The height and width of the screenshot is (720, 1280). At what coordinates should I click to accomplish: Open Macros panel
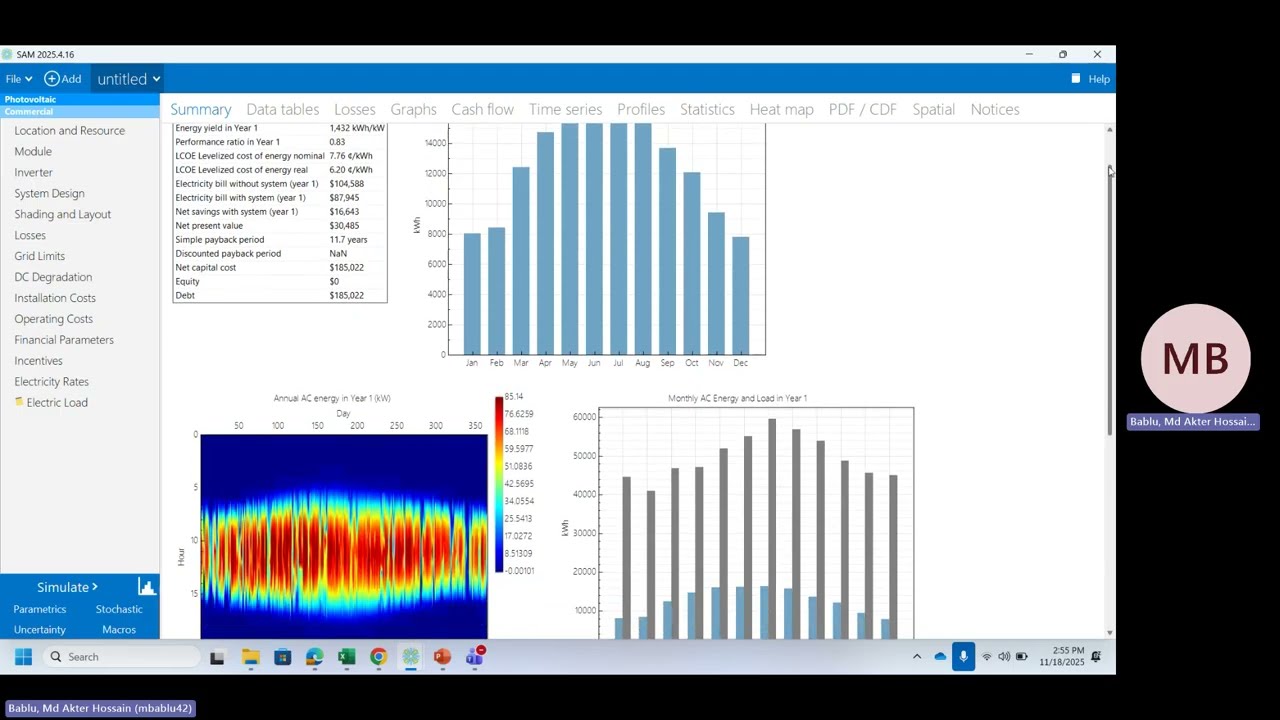[119, 630]
